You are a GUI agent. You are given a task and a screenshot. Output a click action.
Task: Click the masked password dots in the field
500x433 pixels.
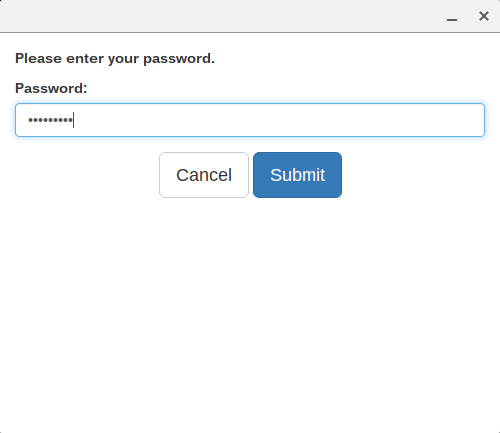click(50, 120)
